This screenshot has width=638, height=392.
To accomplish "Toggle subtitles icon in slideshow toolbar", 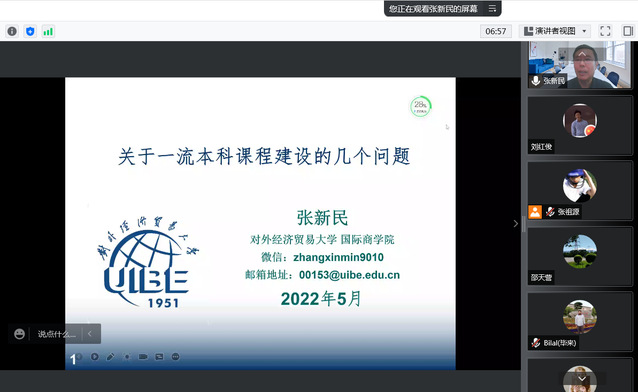I will pos(159,357).
